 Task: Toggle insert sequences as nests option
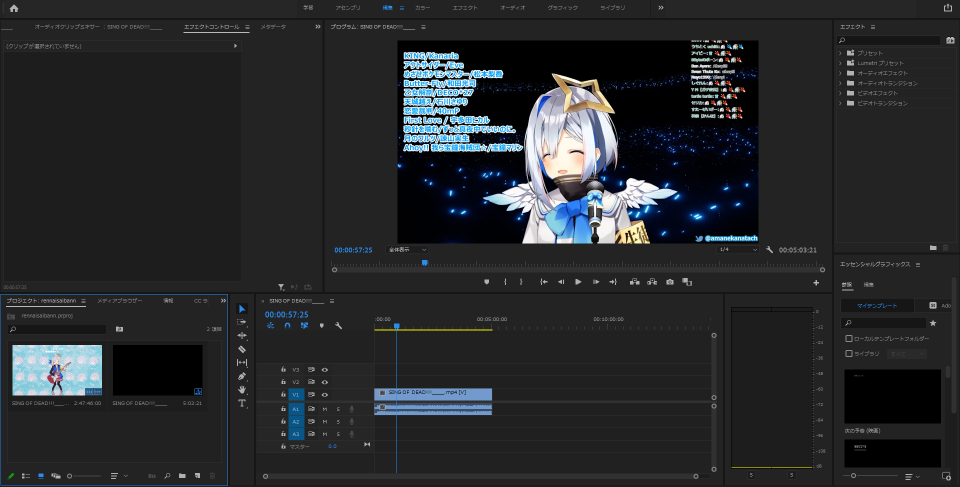(271, 326)
